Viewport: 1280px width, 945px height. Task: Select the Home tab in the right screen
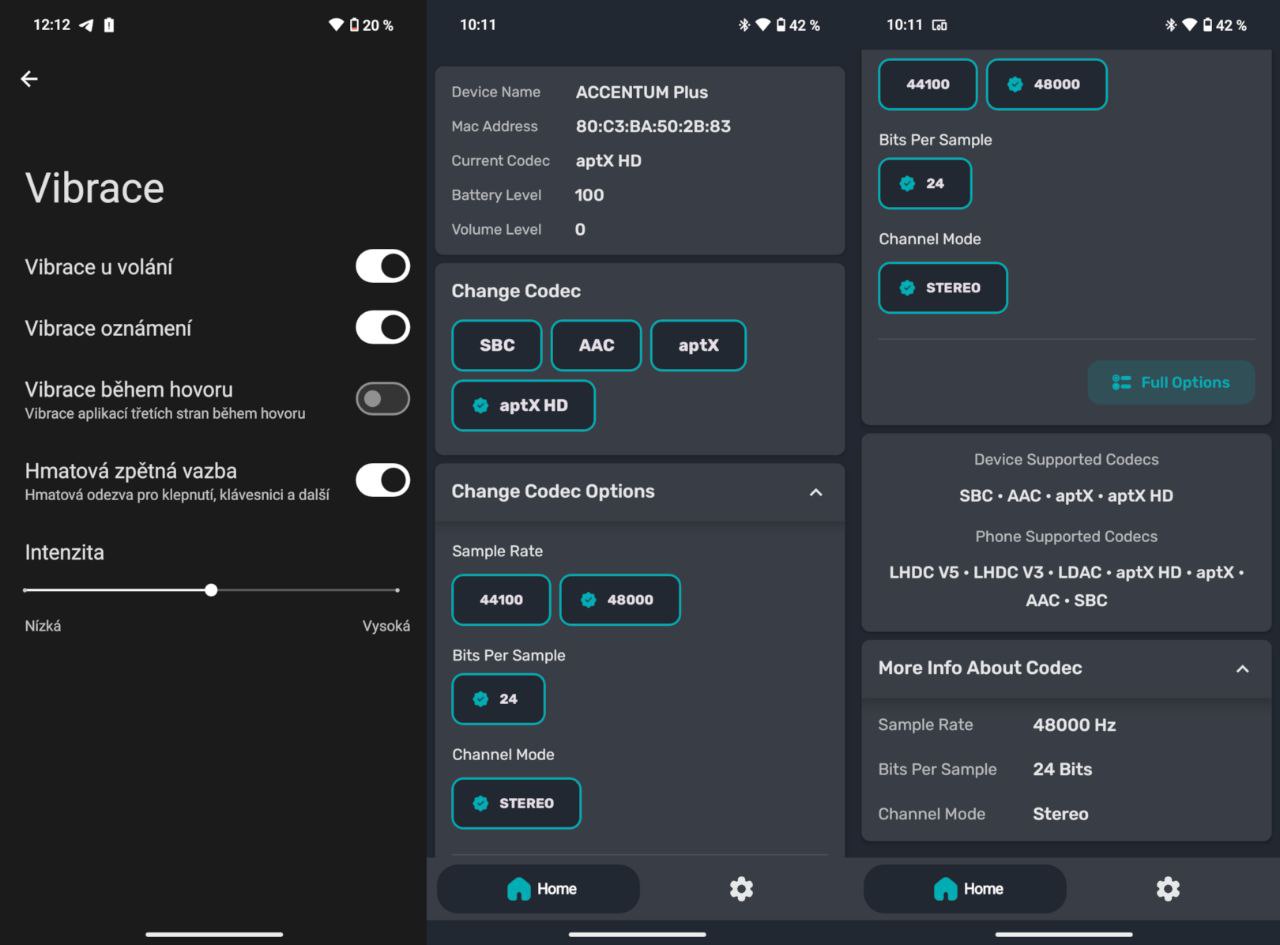(x=965, y=888)
